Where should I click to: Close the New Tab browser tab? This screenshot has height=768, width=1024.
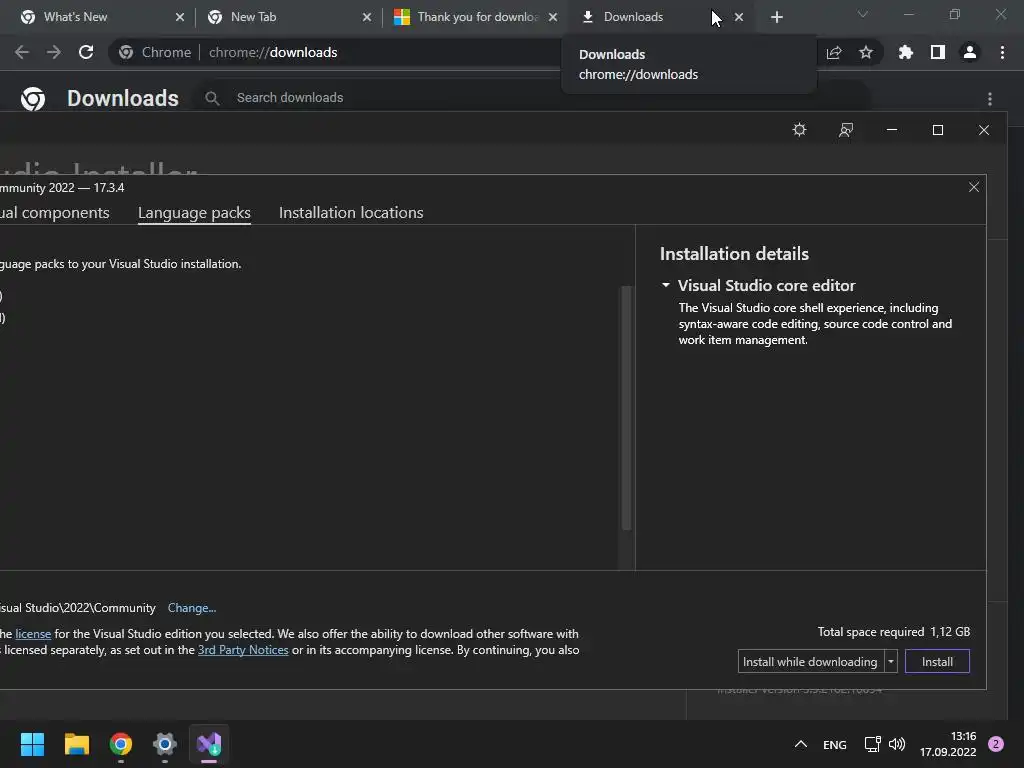point(367,17)
